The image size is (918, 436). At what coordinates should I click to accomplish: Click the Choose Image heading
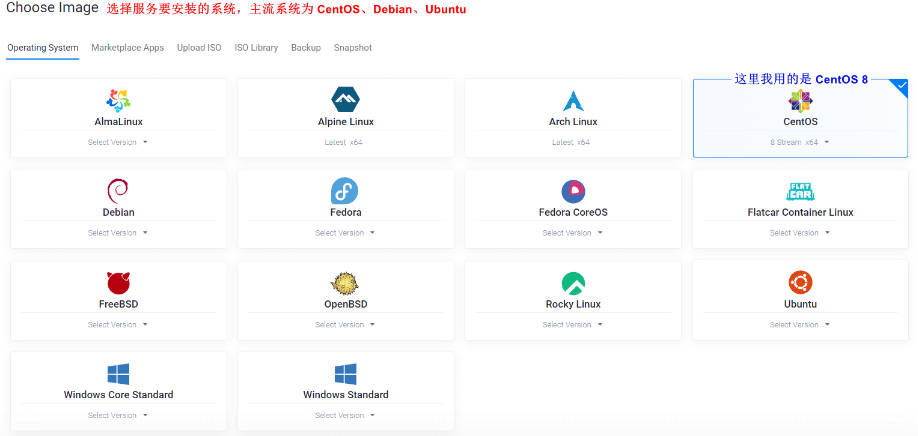coord(52,8)
